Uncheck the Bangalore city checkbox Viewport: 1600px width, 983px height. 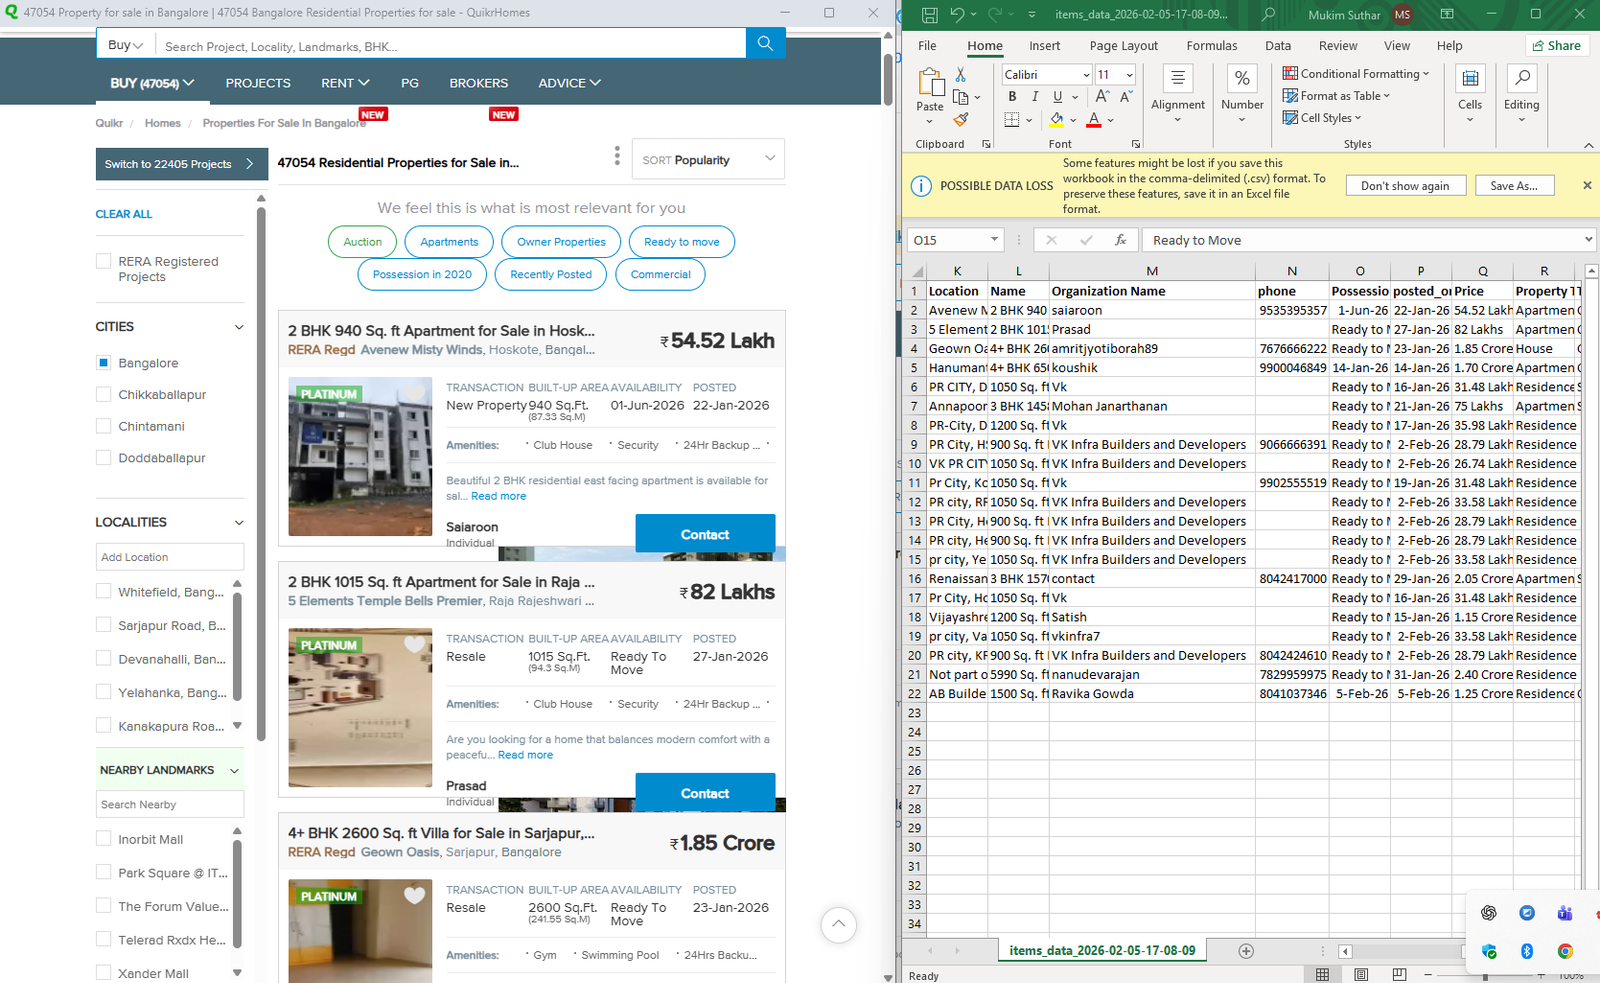coord(103,363)
